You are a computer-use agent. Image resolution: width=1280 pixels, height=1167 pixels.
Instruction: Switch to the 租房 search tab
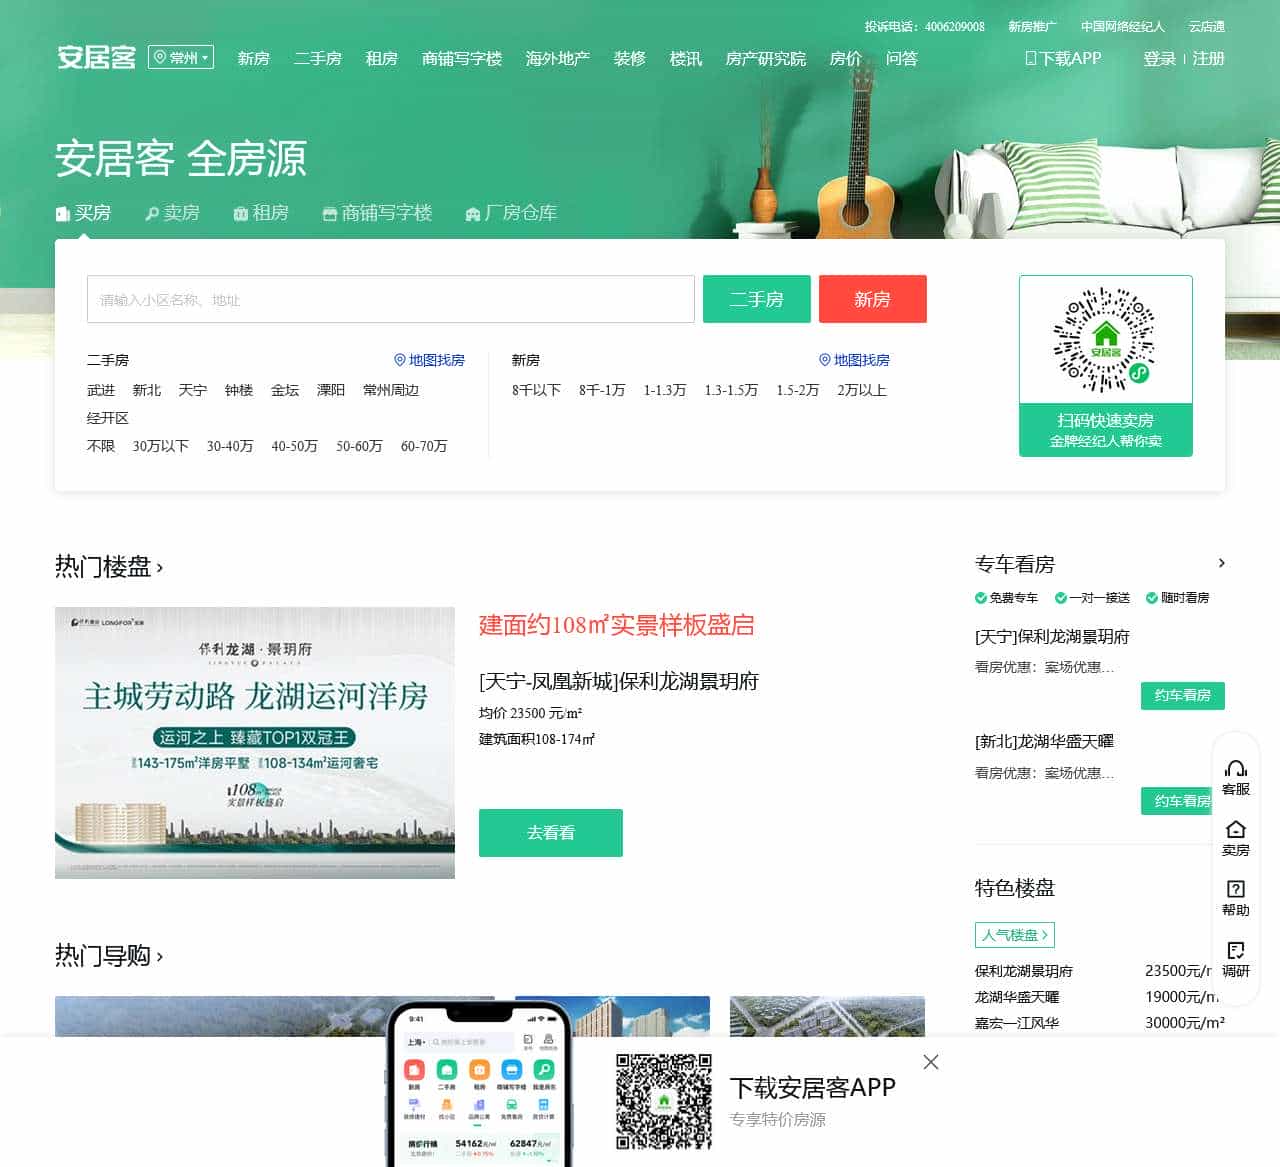pyautogui.click(x=261, y=213)
